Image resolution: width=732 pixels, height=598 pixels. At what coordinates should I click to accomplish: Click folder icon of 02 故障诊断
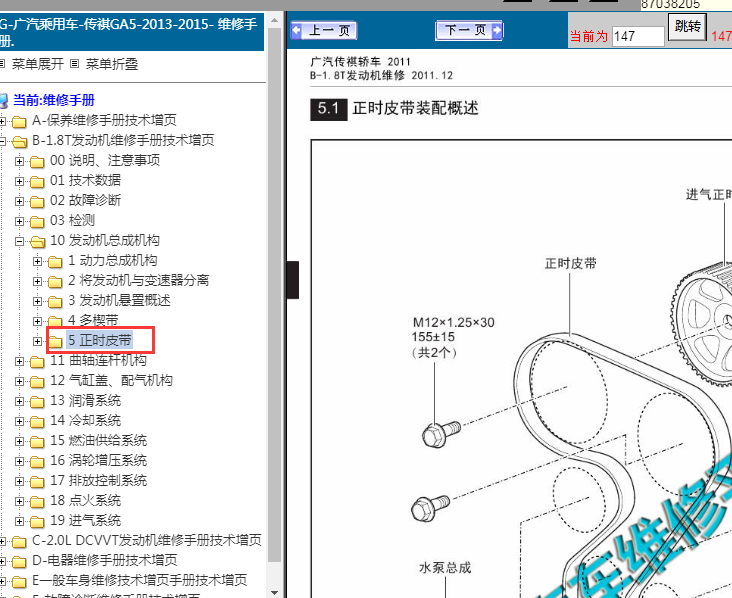(x=37, y=202)
